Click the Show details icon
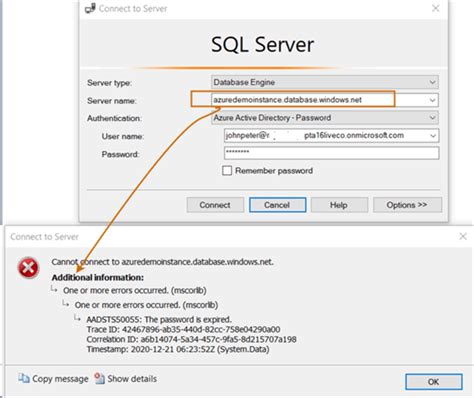Viewport: 474px width, 398px height. coord(99,378)
